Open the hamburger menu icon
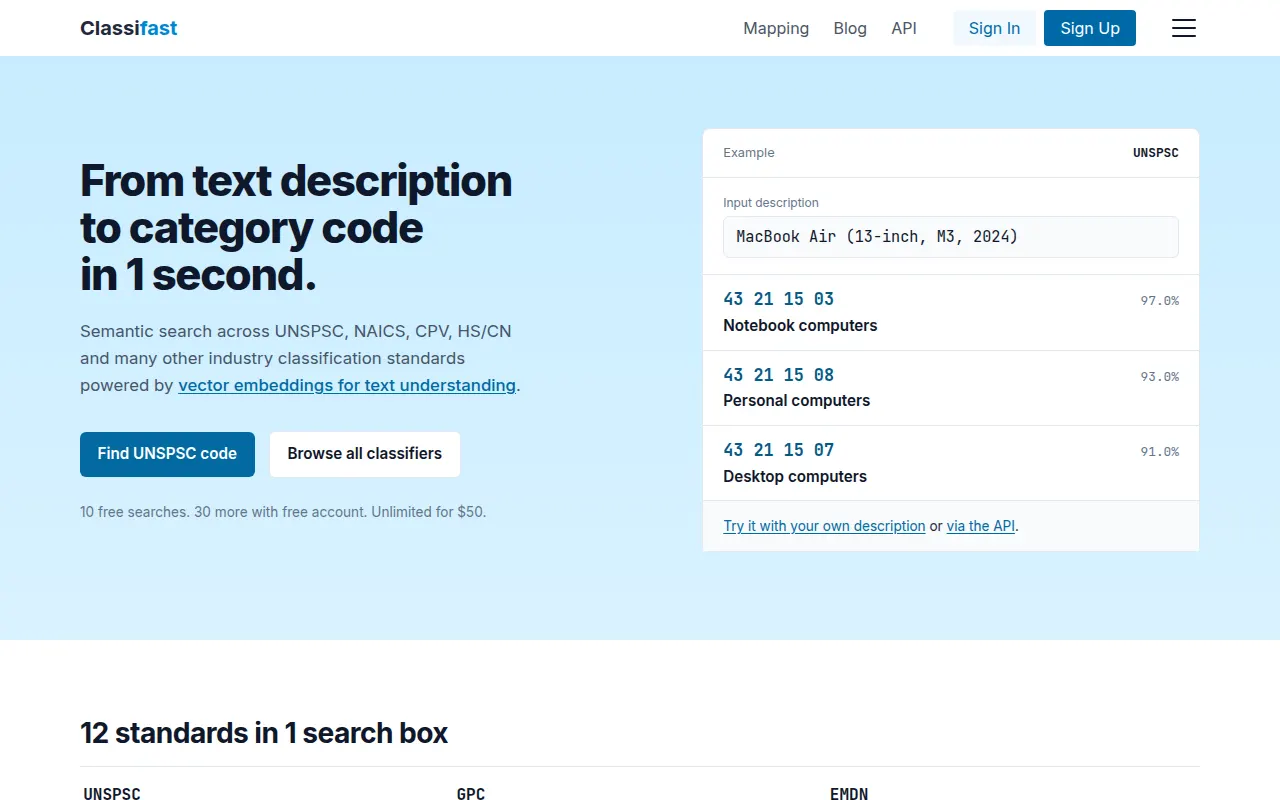 coord(1184,28)
